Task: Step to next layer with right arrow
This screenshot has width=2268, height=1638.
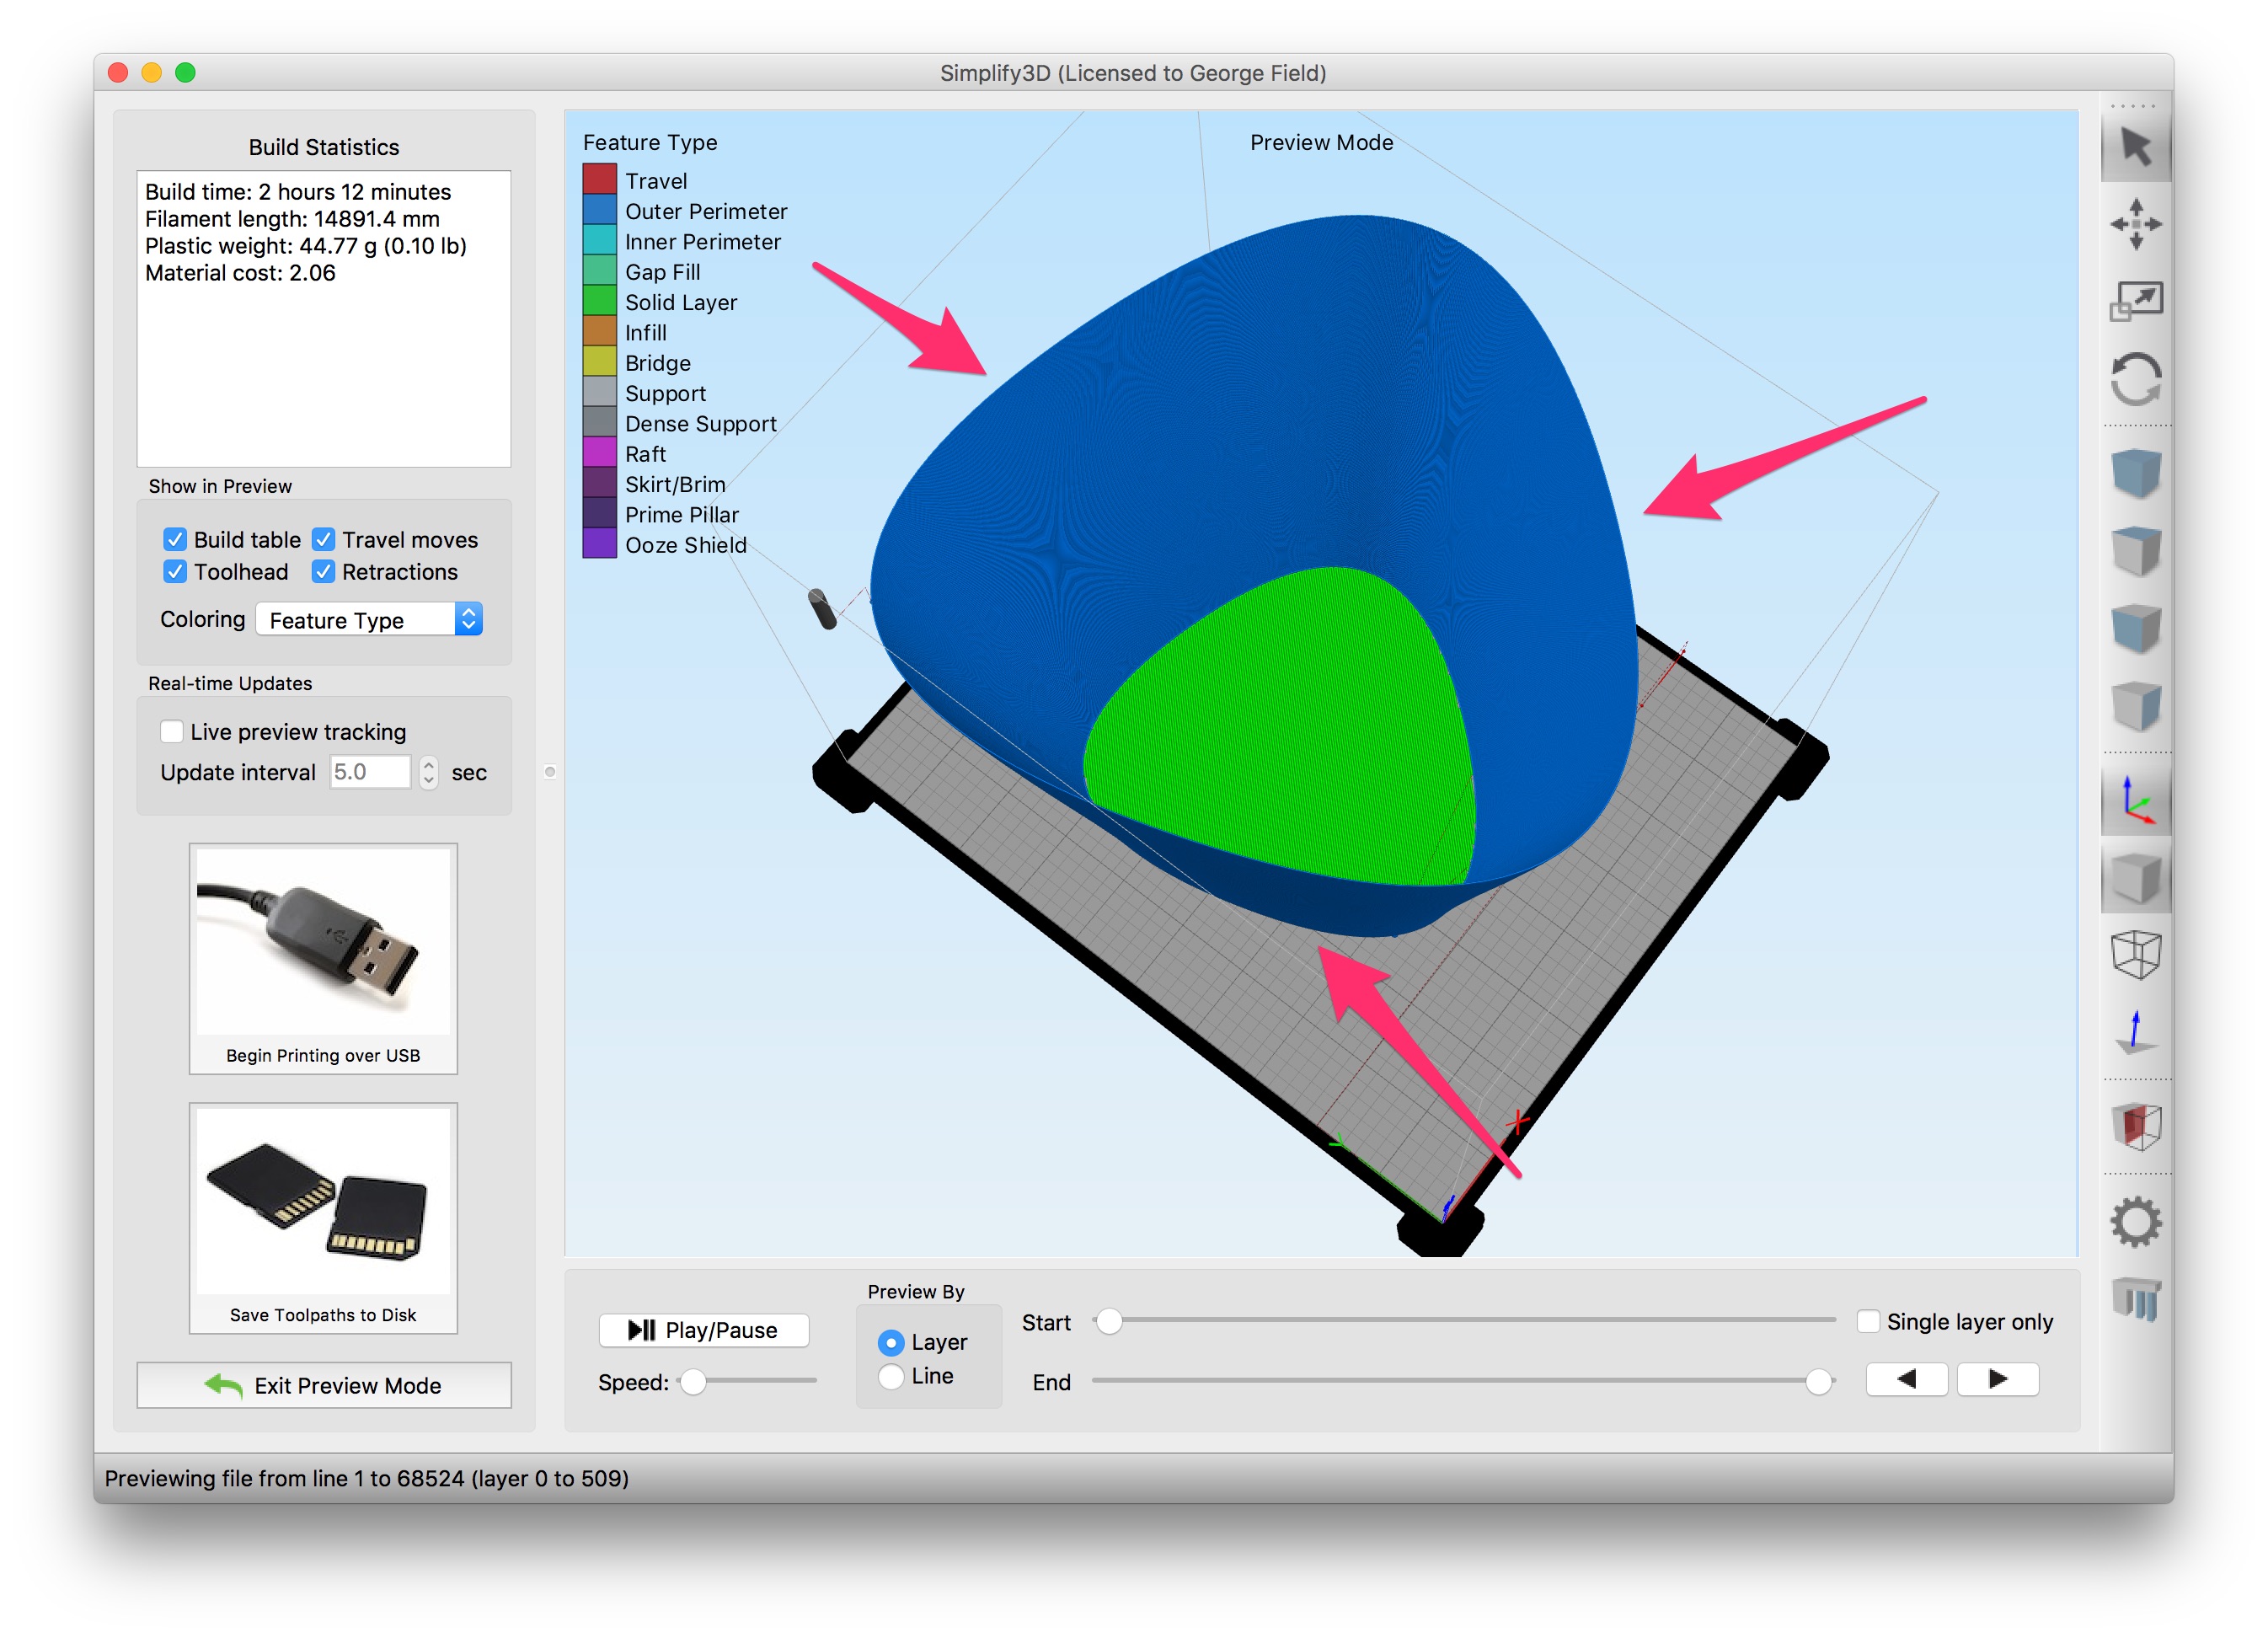Action: [x=1997, y=1379]
